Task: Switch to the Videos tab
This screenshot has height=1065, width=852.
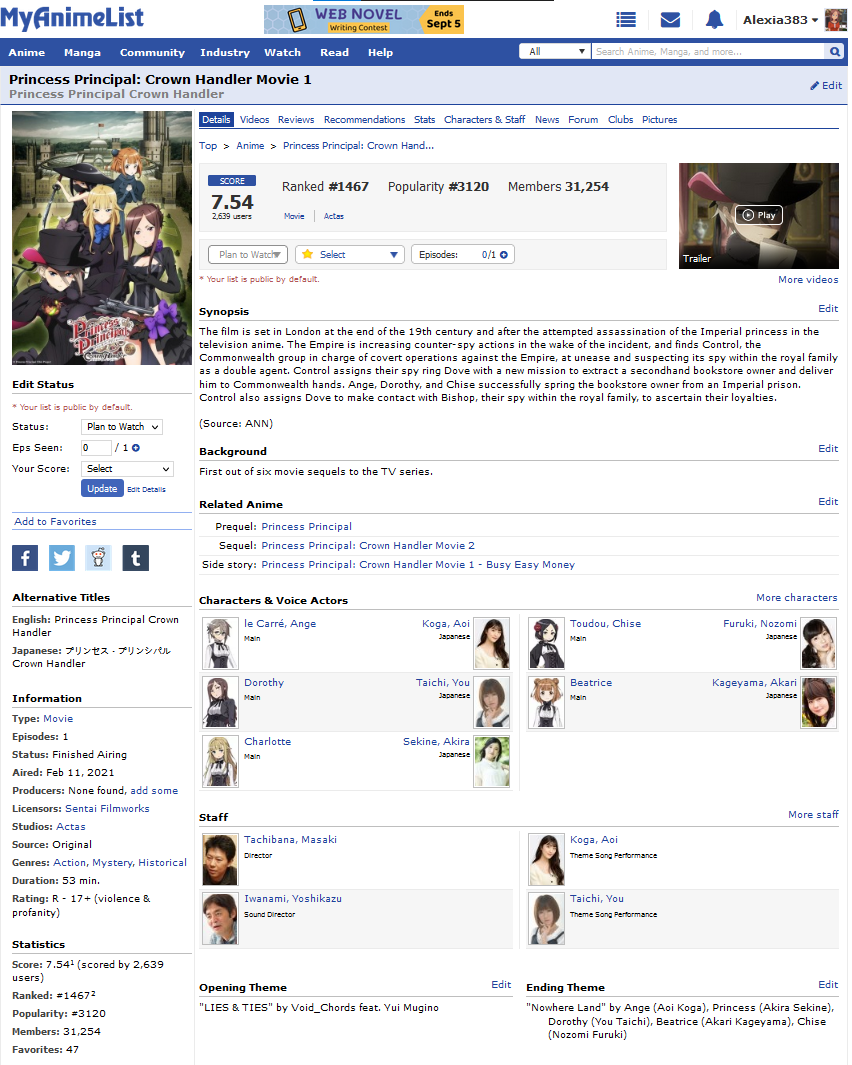Action: pyautogui.click(x=255, y=120)
